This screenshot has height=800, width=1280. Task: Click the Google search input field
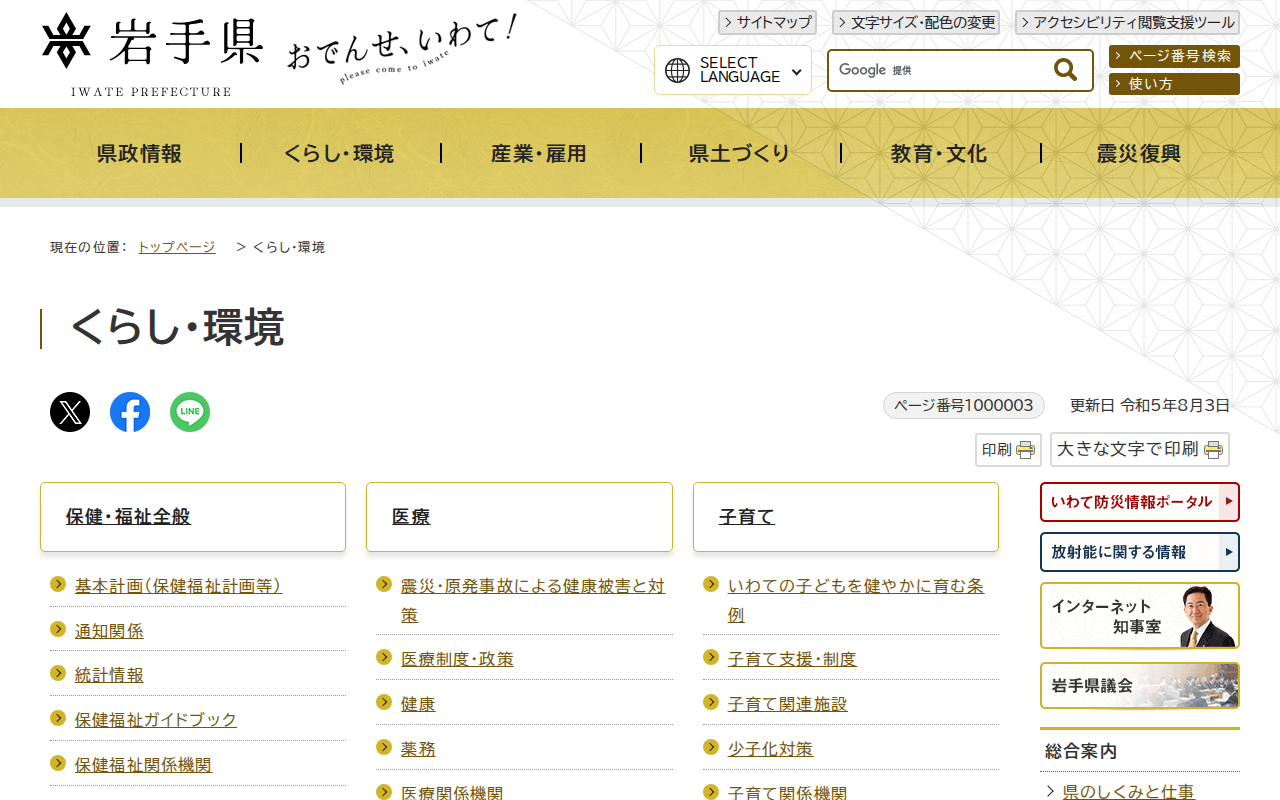coord(940,70)
